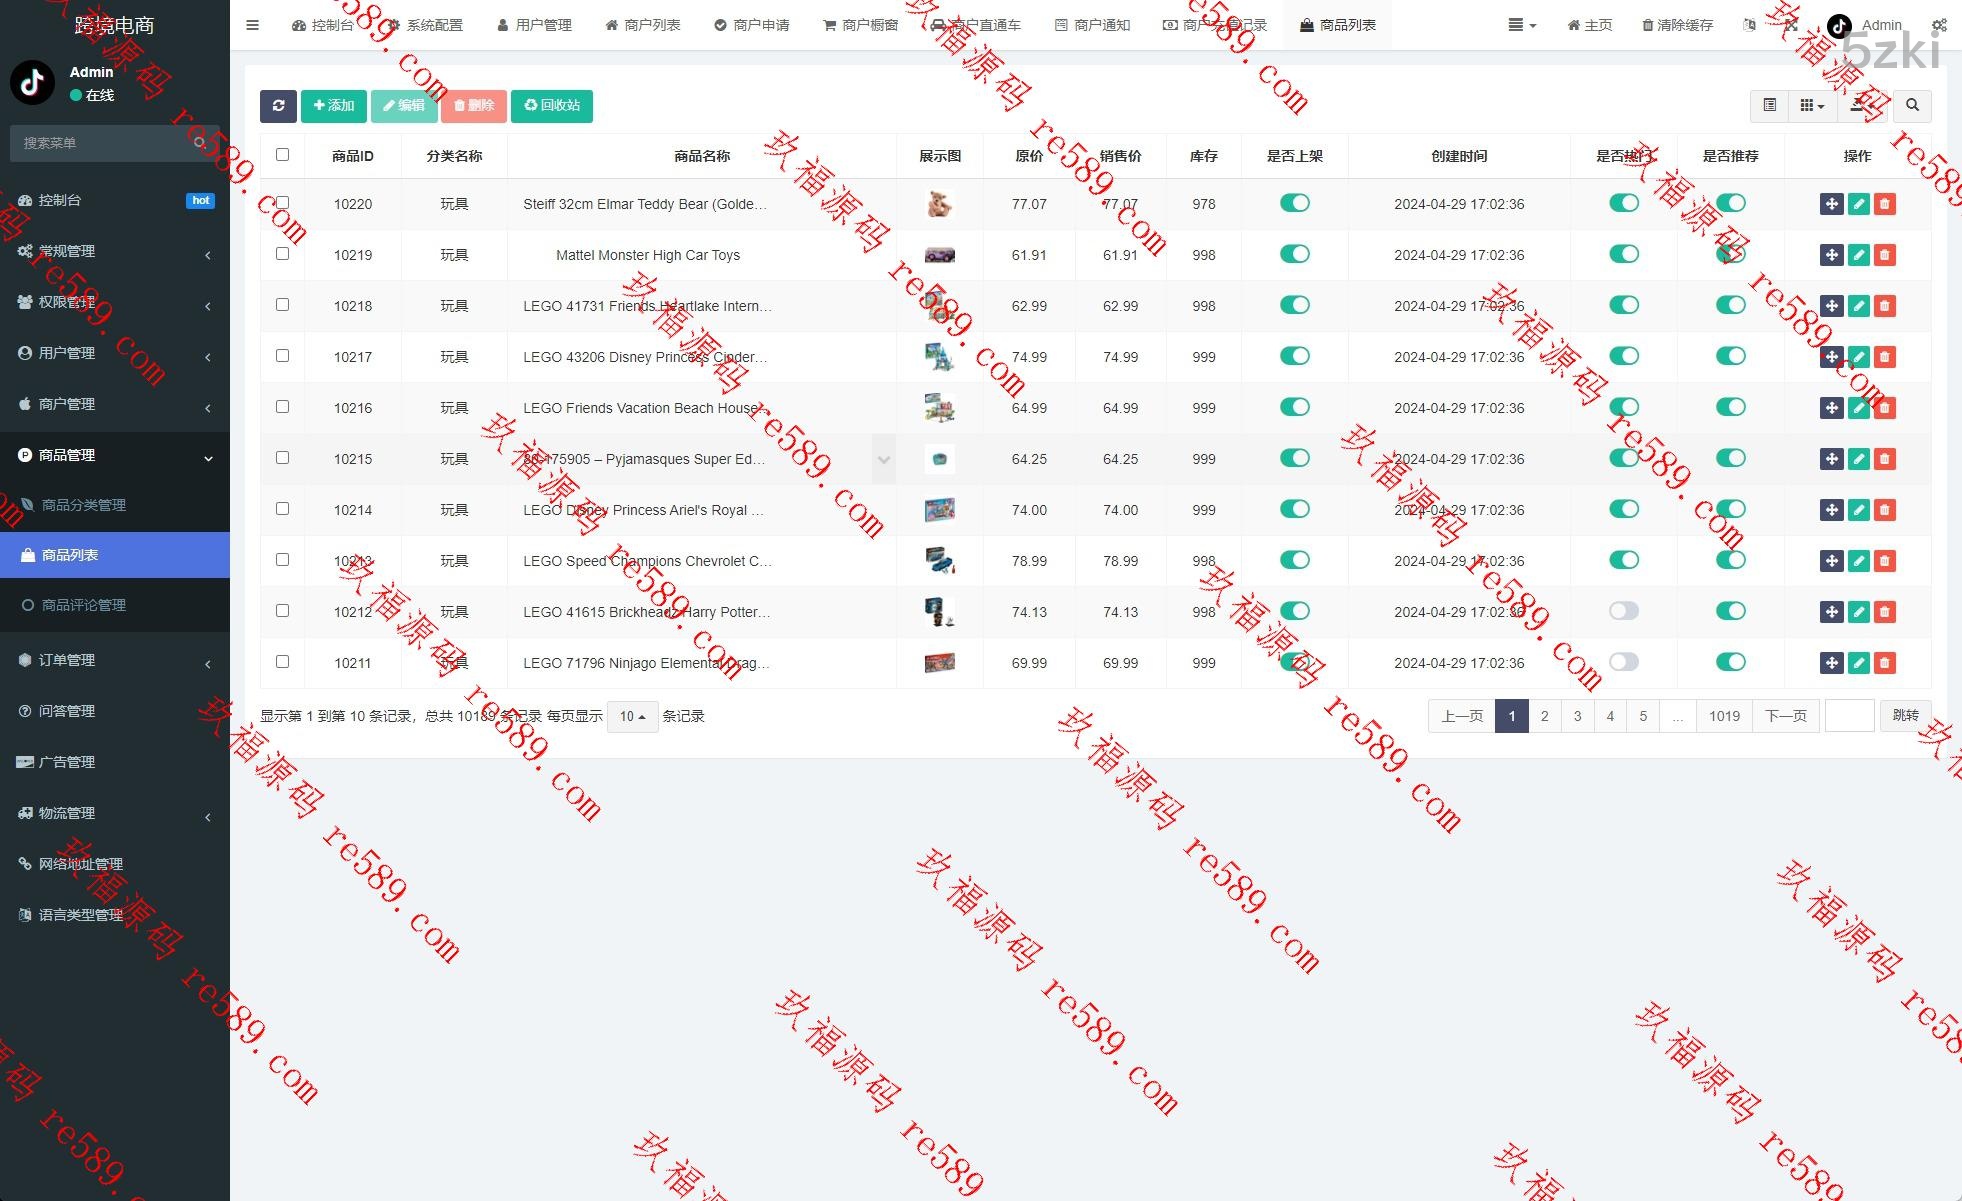The image size is (1962, 1201).
Task: Click the green 添加 button
Action: (x=334, y=106)
